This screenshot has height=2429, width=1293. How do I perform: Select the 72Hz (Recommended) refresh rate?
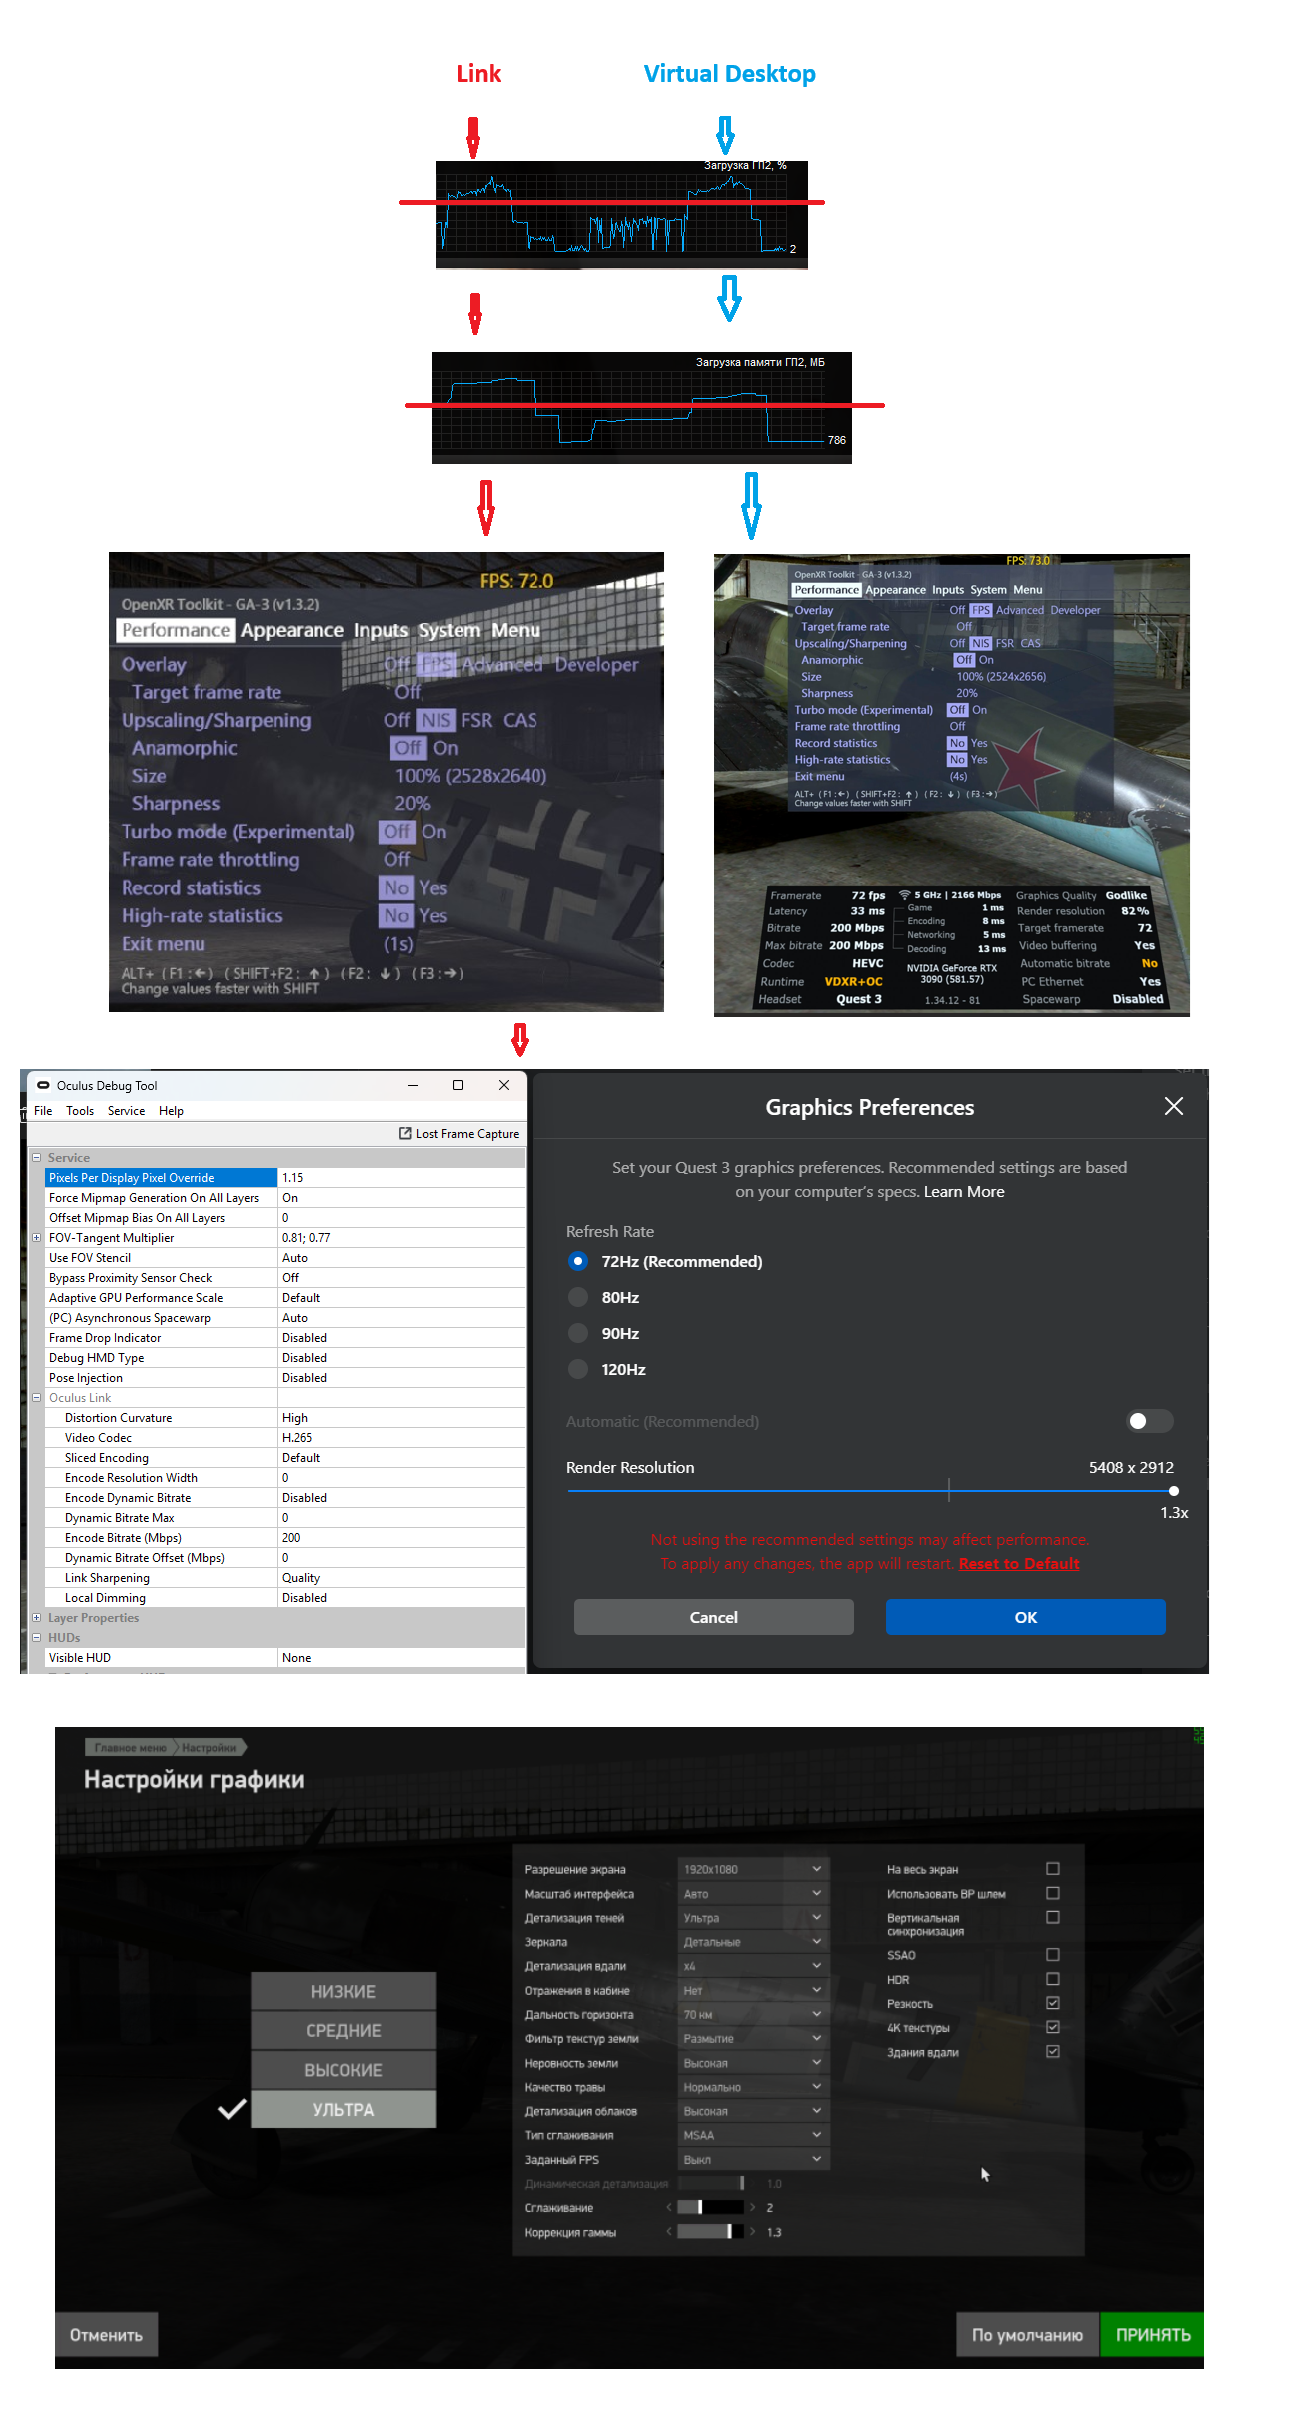point(578,1261)
